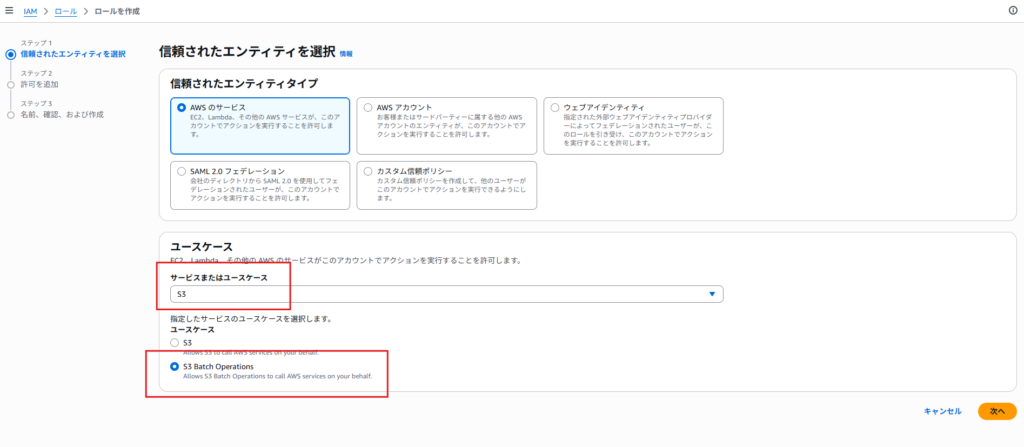Click the dropdown arrow on S3 selector
1024x447 pixels.
pyautogui.click(x=711, y=294)
